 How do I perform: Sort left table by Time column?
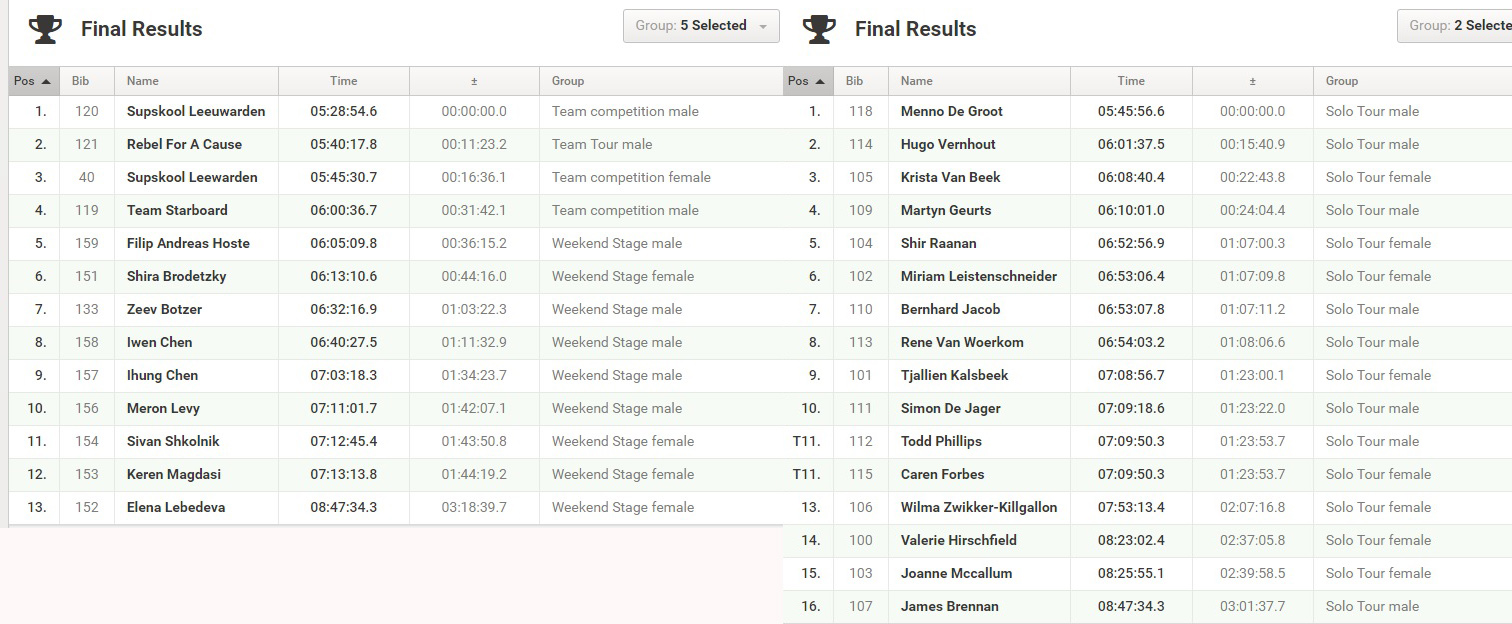tap(343, 81)
